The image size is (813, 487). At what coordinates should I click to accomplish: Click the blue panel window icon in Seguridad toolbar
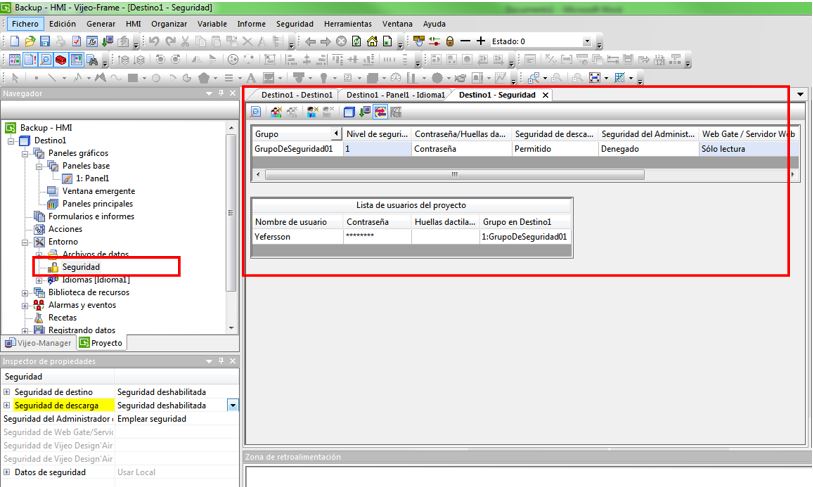[x=349, y=112]
